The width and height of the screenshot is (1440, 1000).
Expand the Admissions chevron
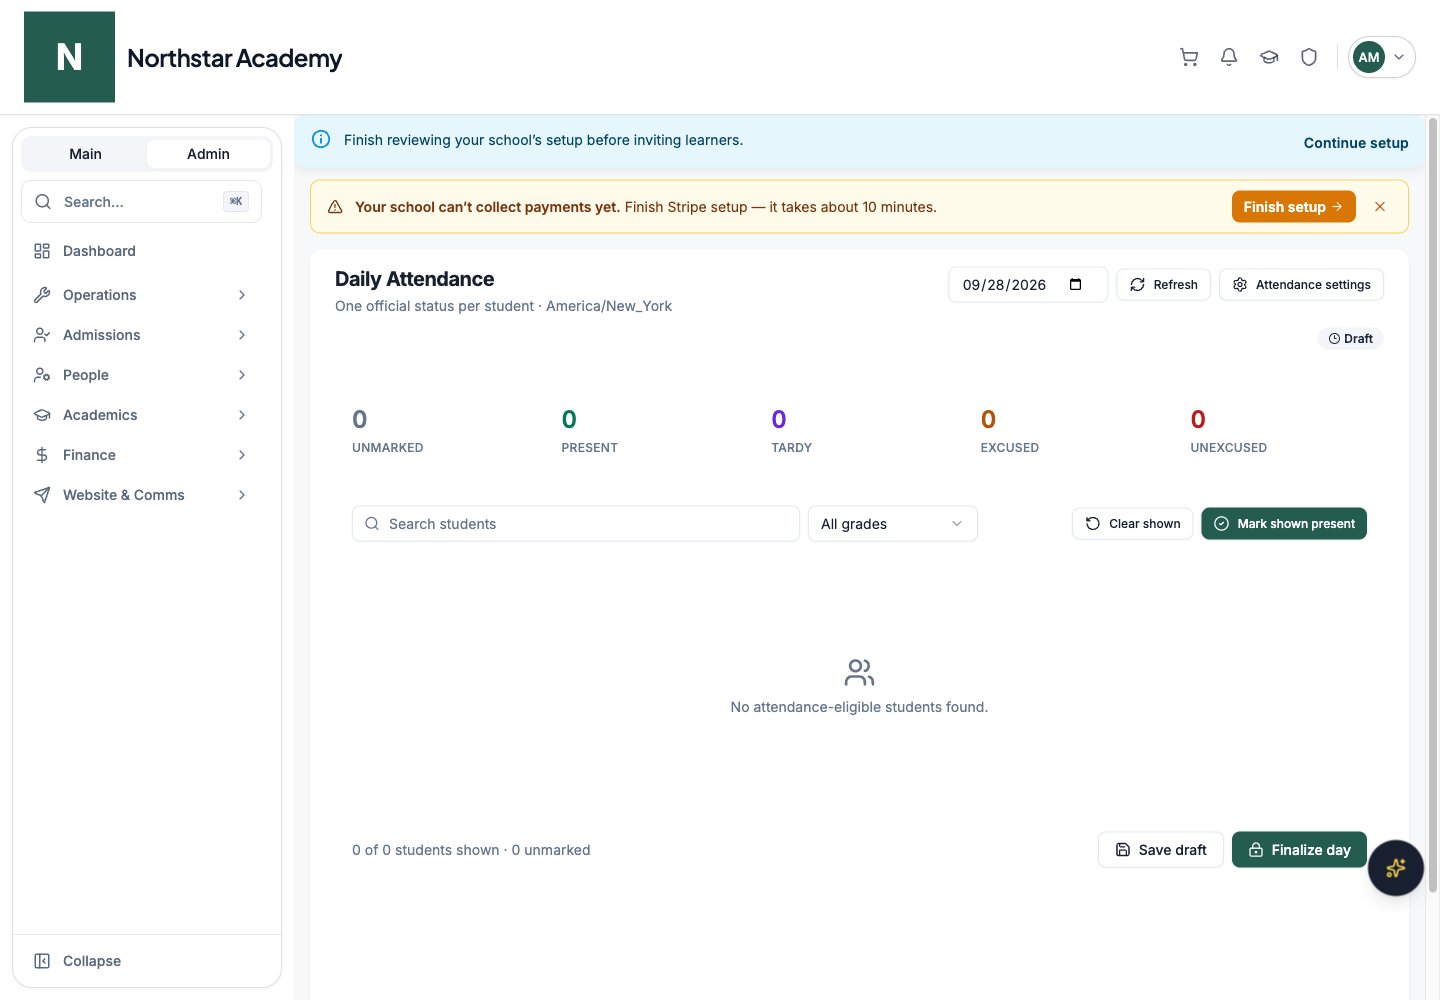pyautogui.click(x=242, y=335)
